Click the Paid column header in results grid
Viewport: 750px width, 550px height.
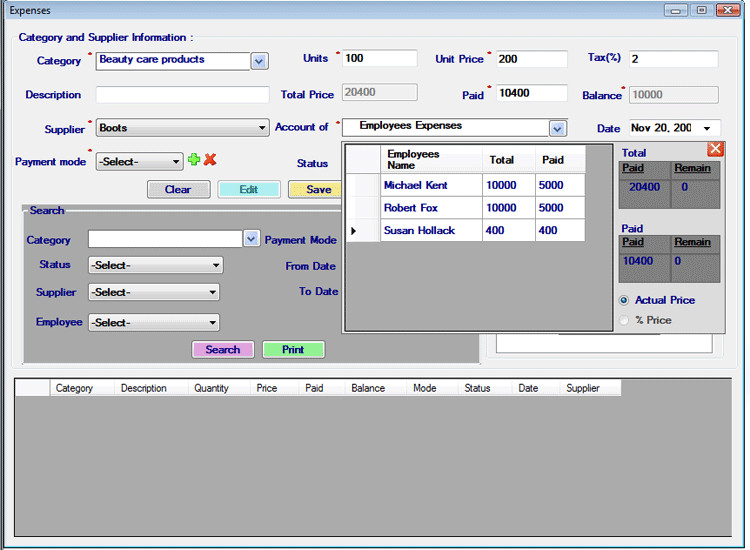click(x=322, y=388)
